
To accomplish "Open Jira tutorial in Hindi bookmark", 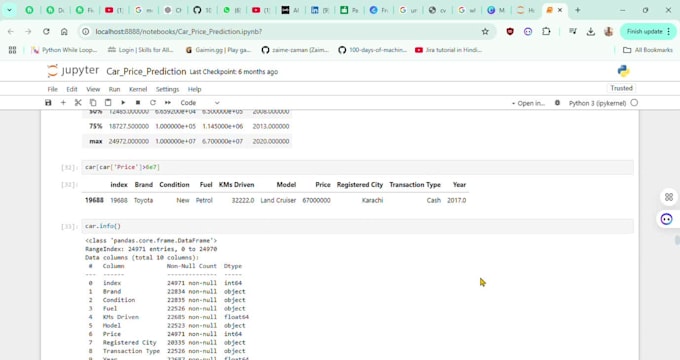I will point(448,50).
